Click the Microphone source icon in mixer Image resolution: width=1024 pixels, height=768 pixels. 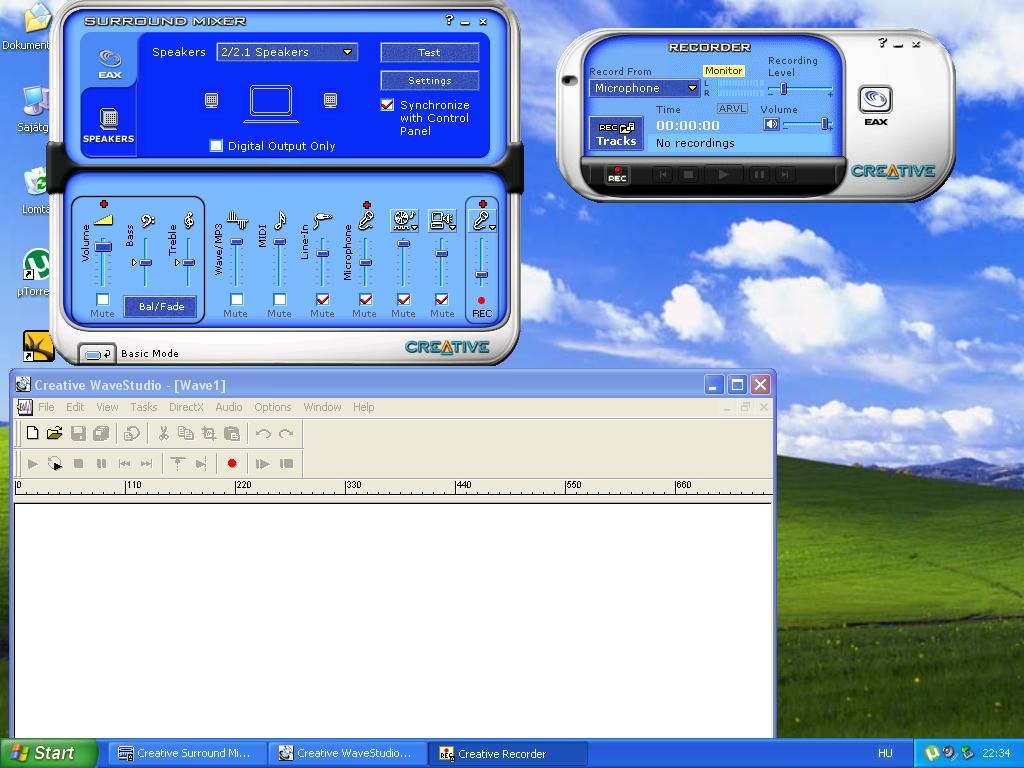[366, 219]
